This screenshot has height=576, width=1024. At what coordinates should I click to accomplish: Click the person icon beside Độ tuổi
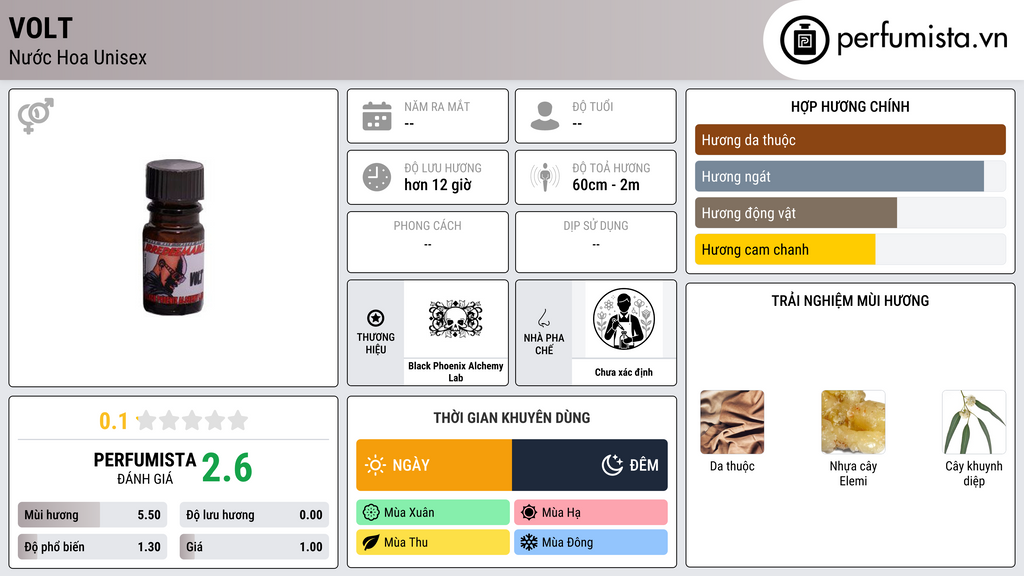point(545,116)
